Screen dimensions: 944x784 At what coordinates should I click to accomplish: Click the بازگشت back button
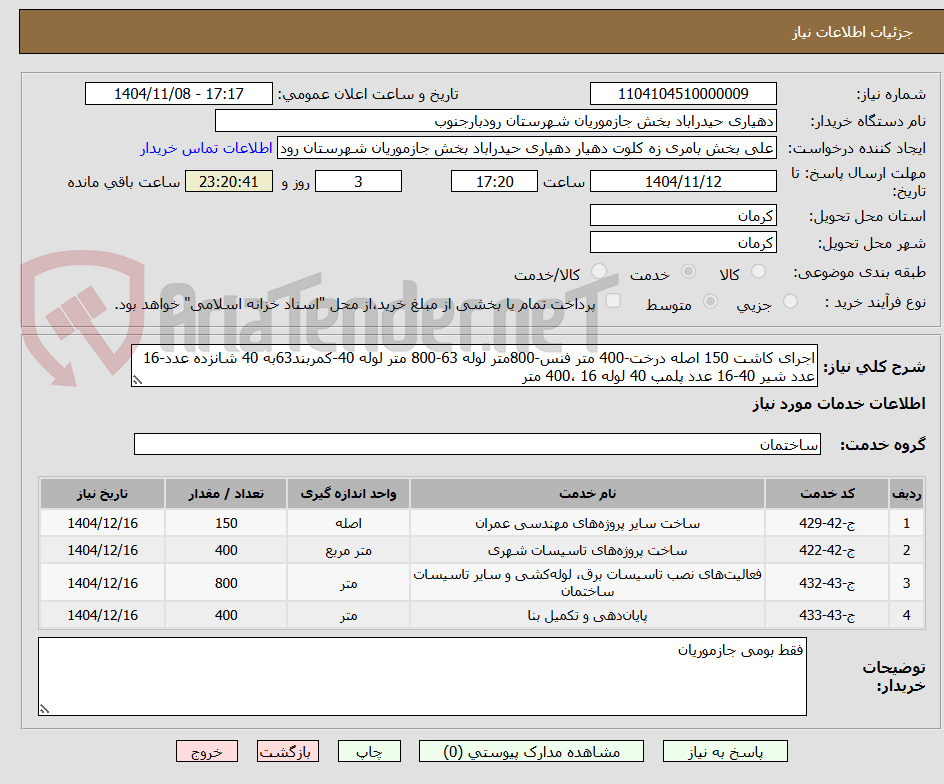coord(287,751)
